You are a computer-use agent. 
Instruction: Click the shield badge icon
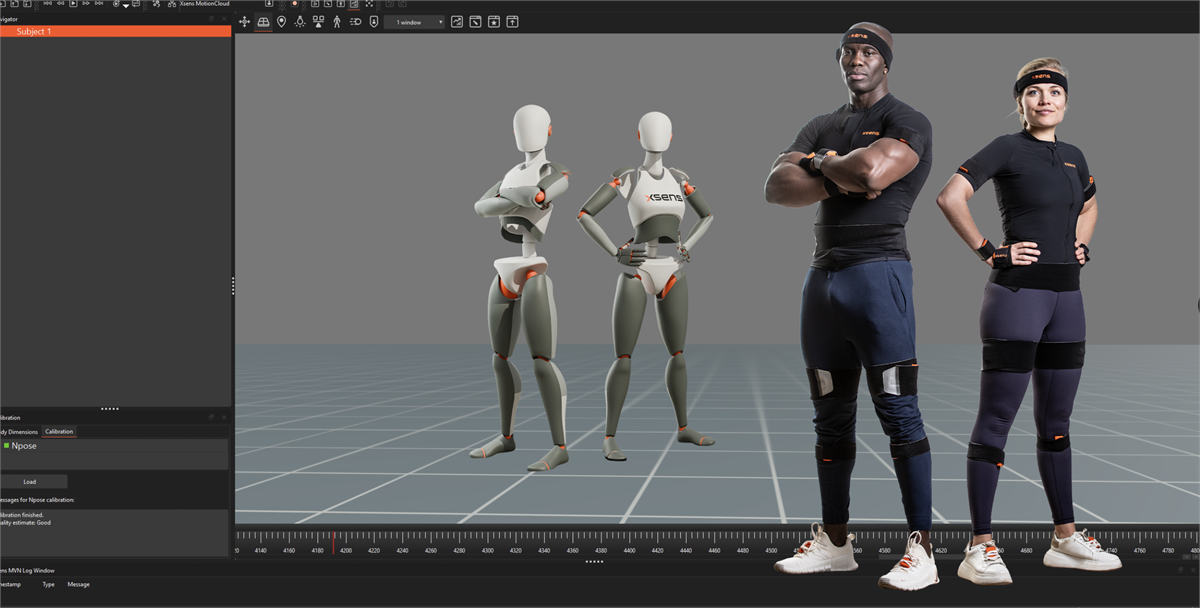[x=373, y=21]
